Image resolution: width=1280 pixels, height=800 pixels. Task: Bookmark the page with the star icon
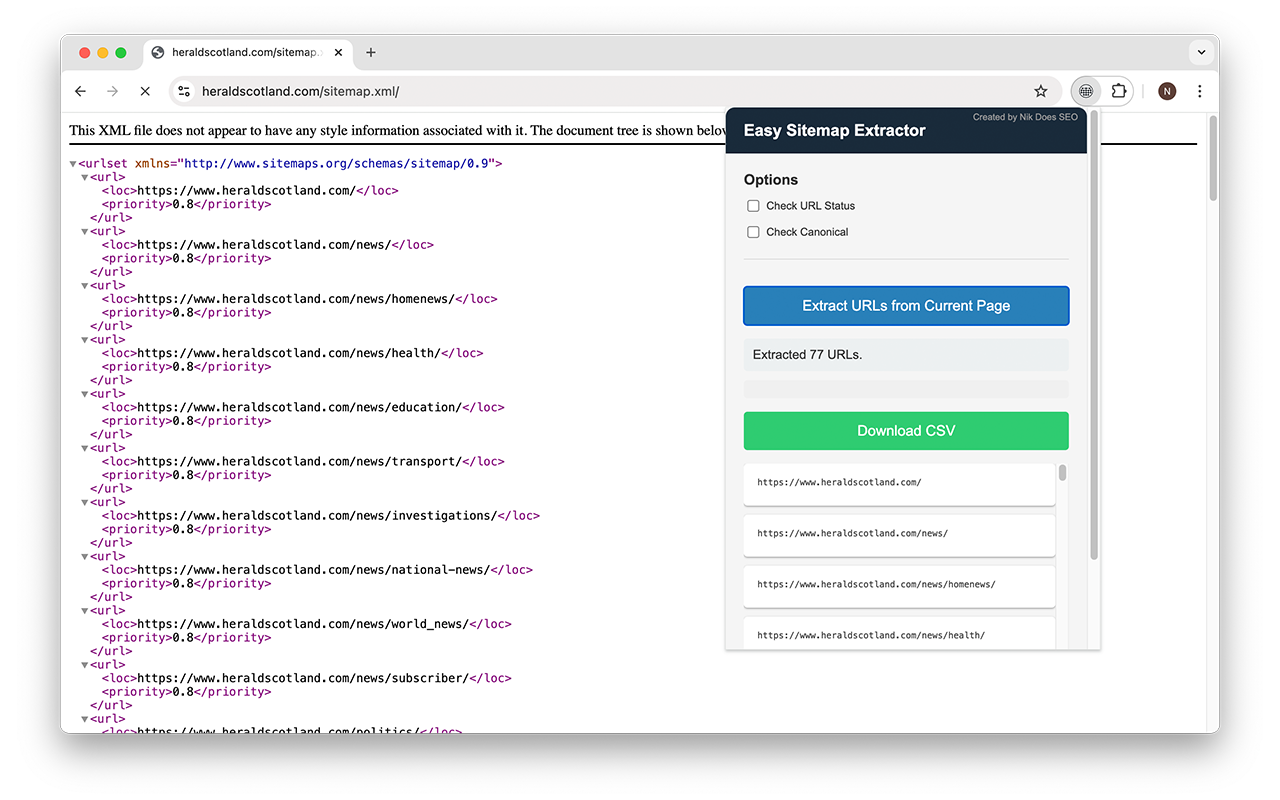tap(1041, 91)
